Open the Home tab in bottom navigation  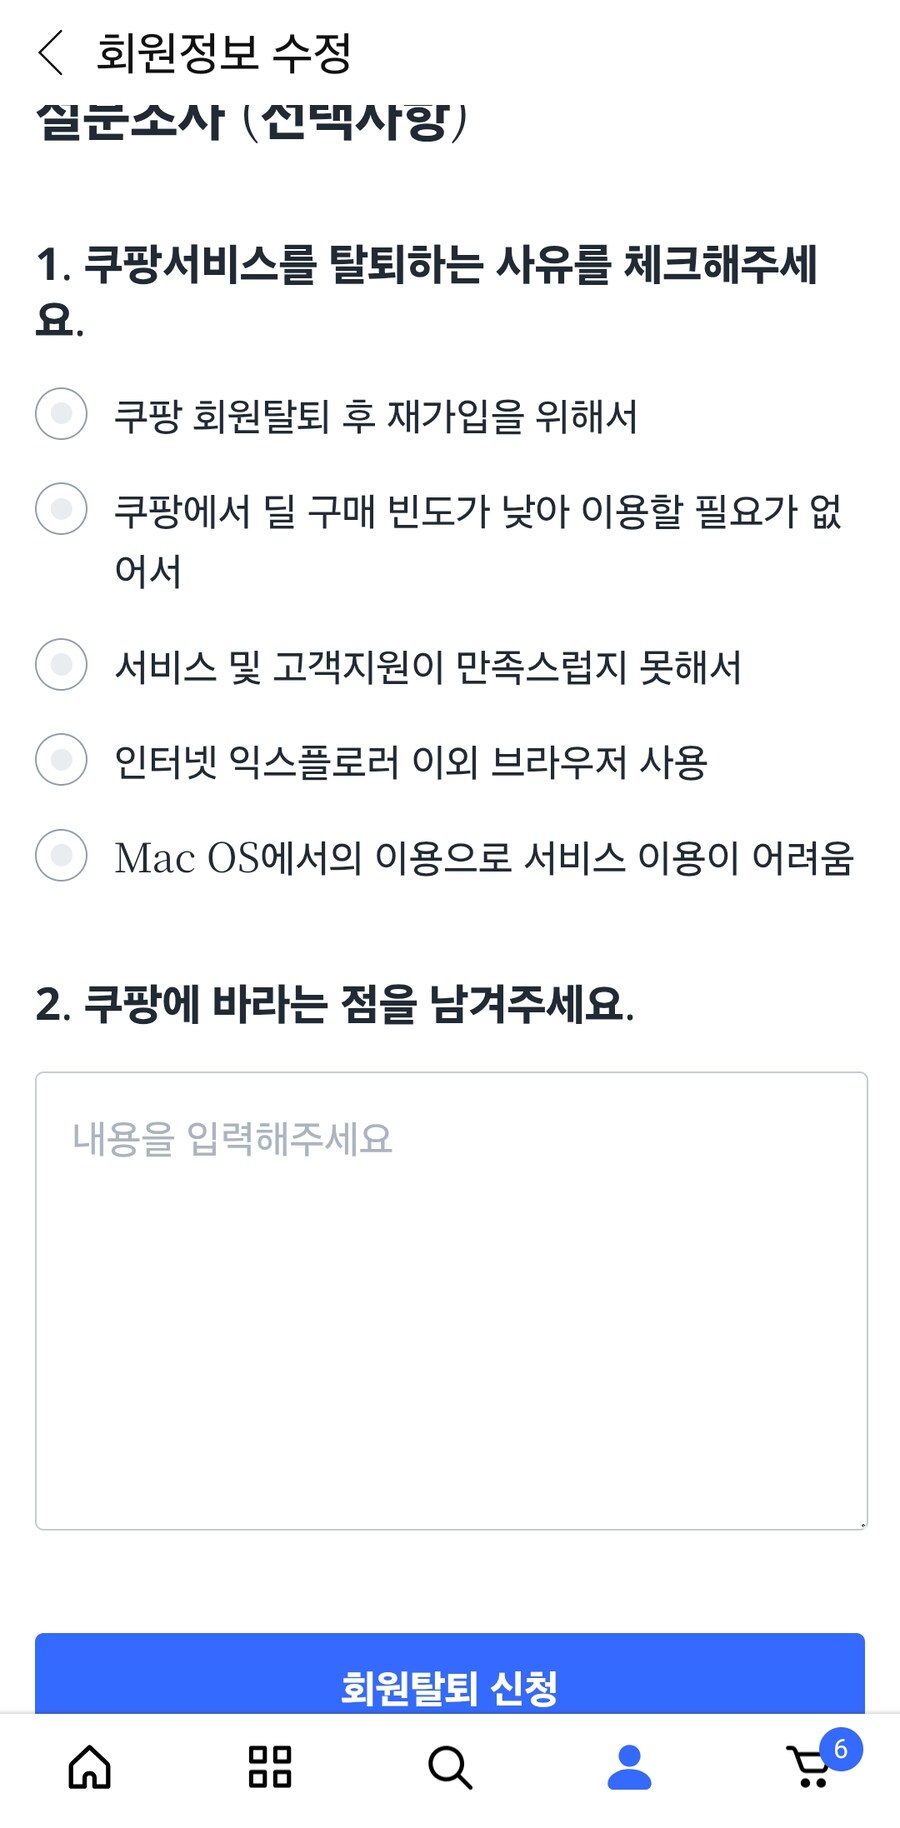89,1768
